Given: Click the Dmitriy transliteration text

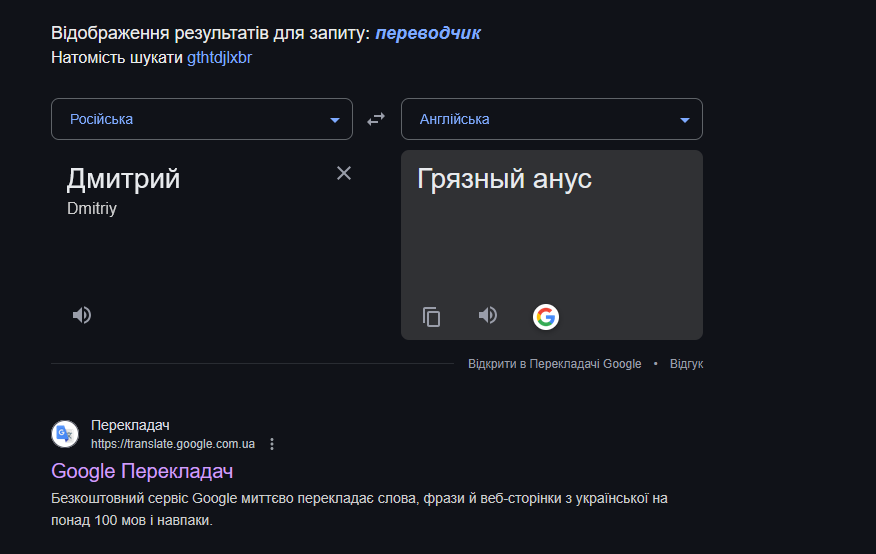Looking at the screenshot, I should click(92, 210).
